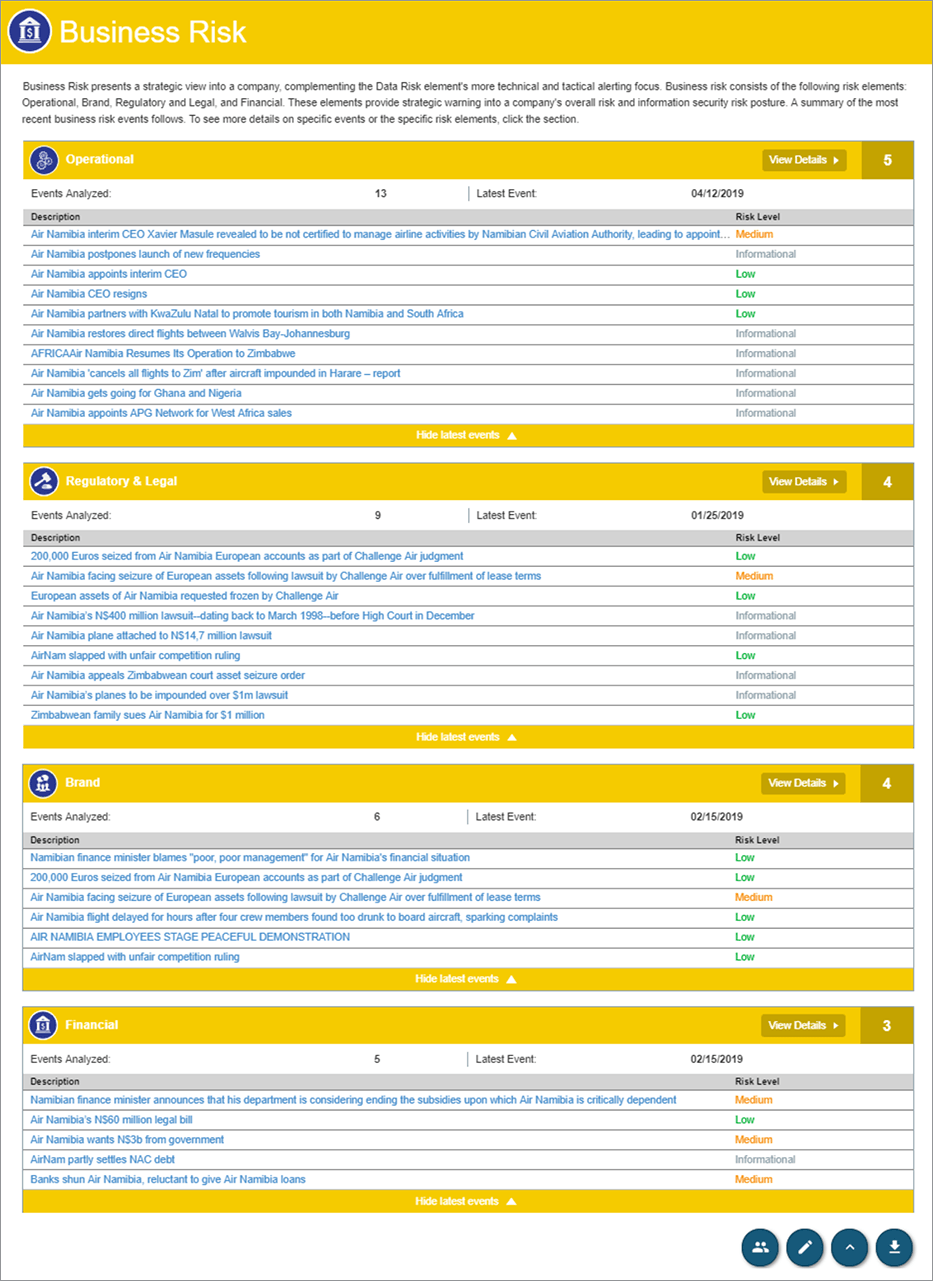This screenshot has width=933, height=1281.
Task: Hide latest events in Brand section
Action: [467, 979]
